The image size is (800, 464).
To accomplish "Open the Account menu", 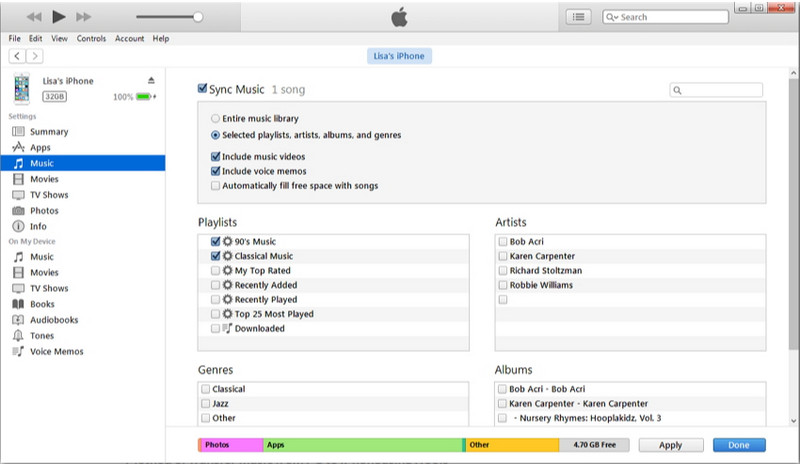I will click(129, 38).
